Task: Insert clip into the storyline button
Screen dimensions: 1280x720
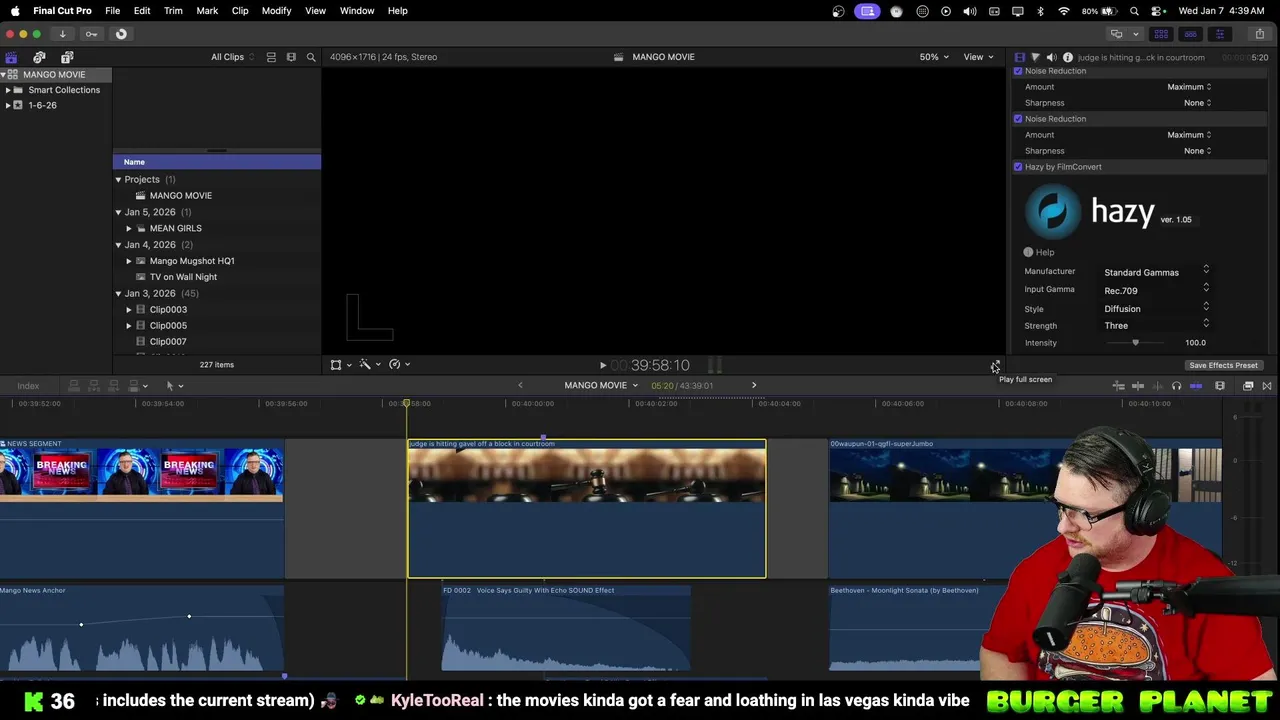Action: click(94, 386)
